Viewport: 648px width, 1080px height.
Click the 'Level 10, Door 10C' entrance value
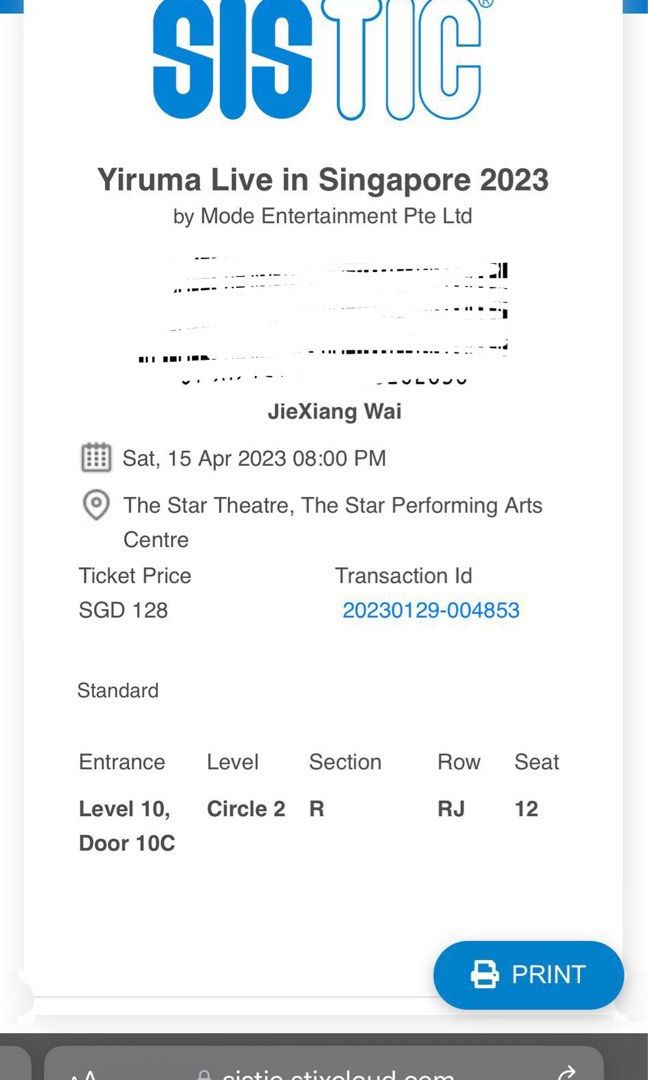pyautogui.click(x=127, y=826)
